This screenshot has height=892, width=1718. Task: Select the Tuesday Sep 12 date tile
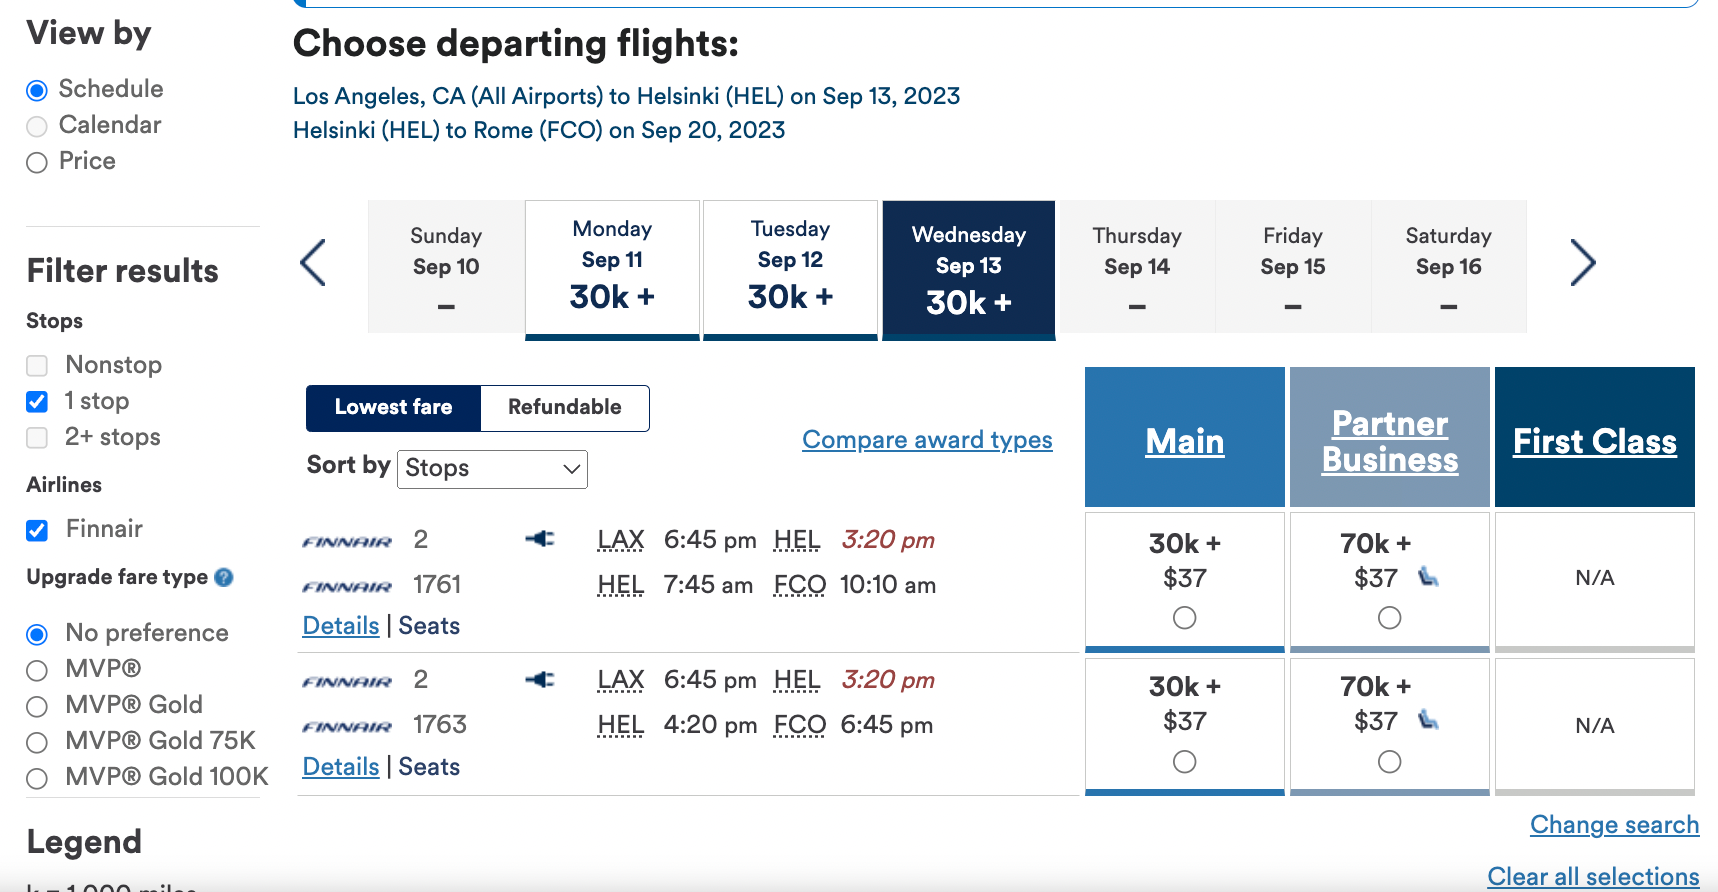pos(790,266)
